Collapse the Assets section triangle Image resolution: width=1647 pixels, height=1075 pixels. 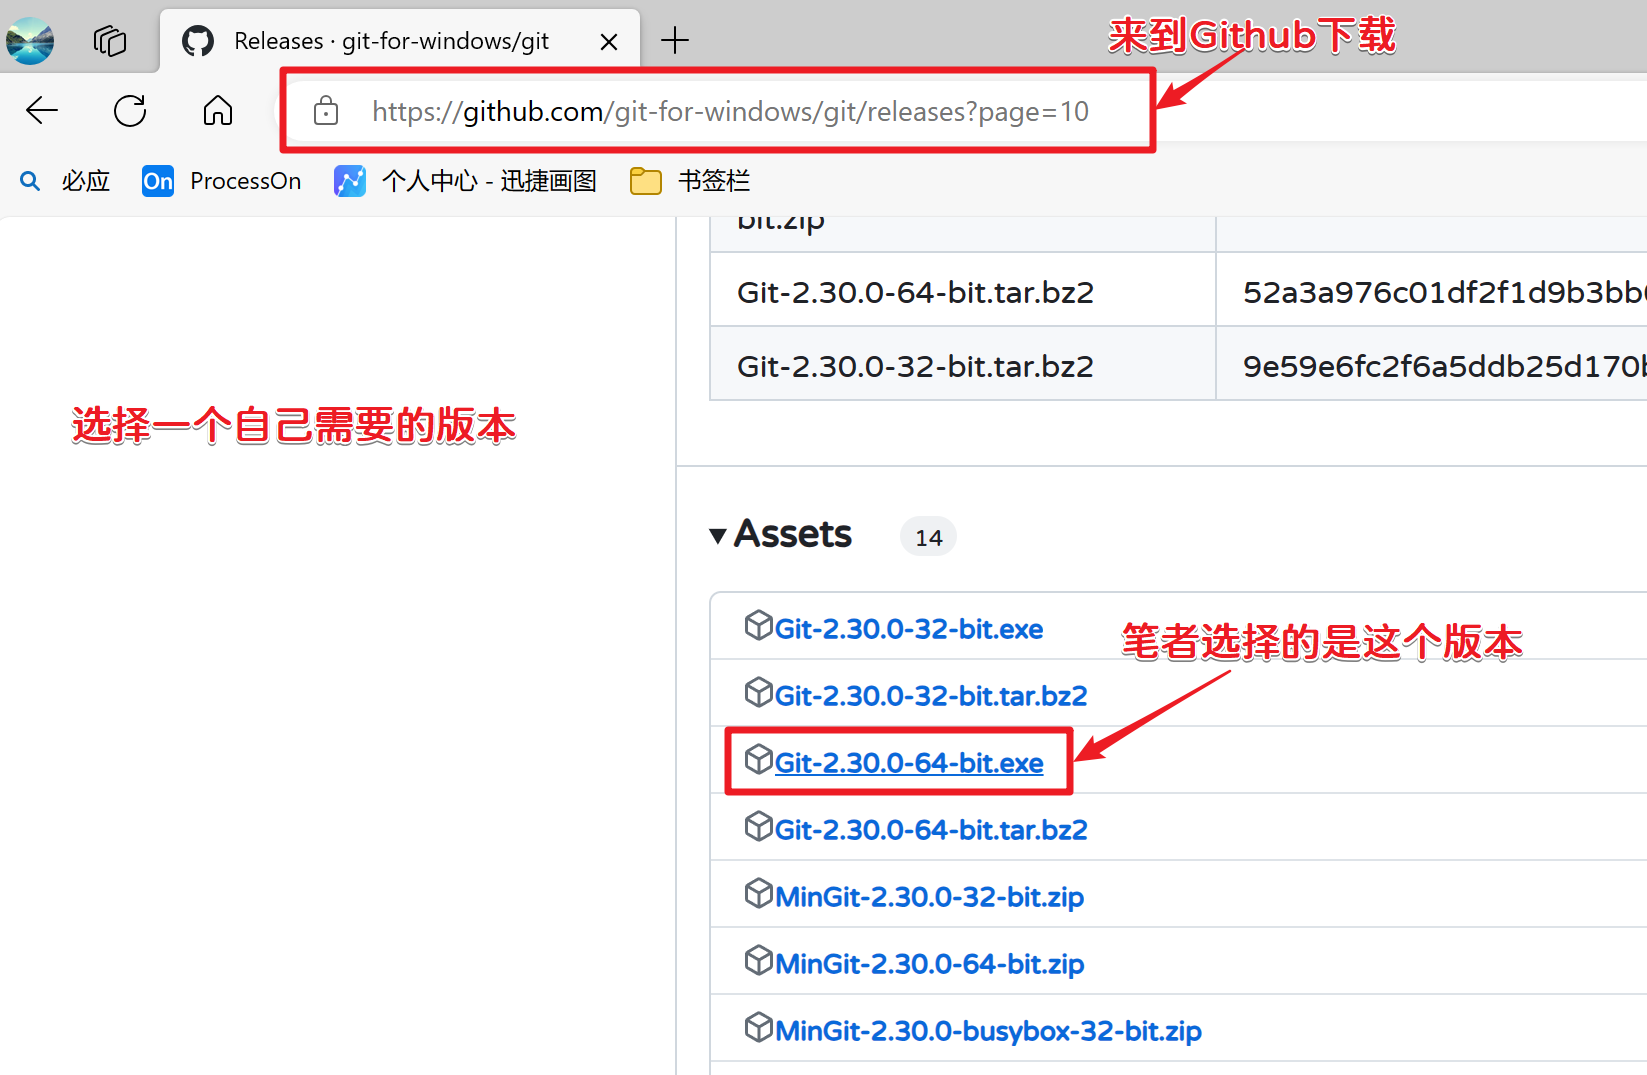tap(718, 536)
